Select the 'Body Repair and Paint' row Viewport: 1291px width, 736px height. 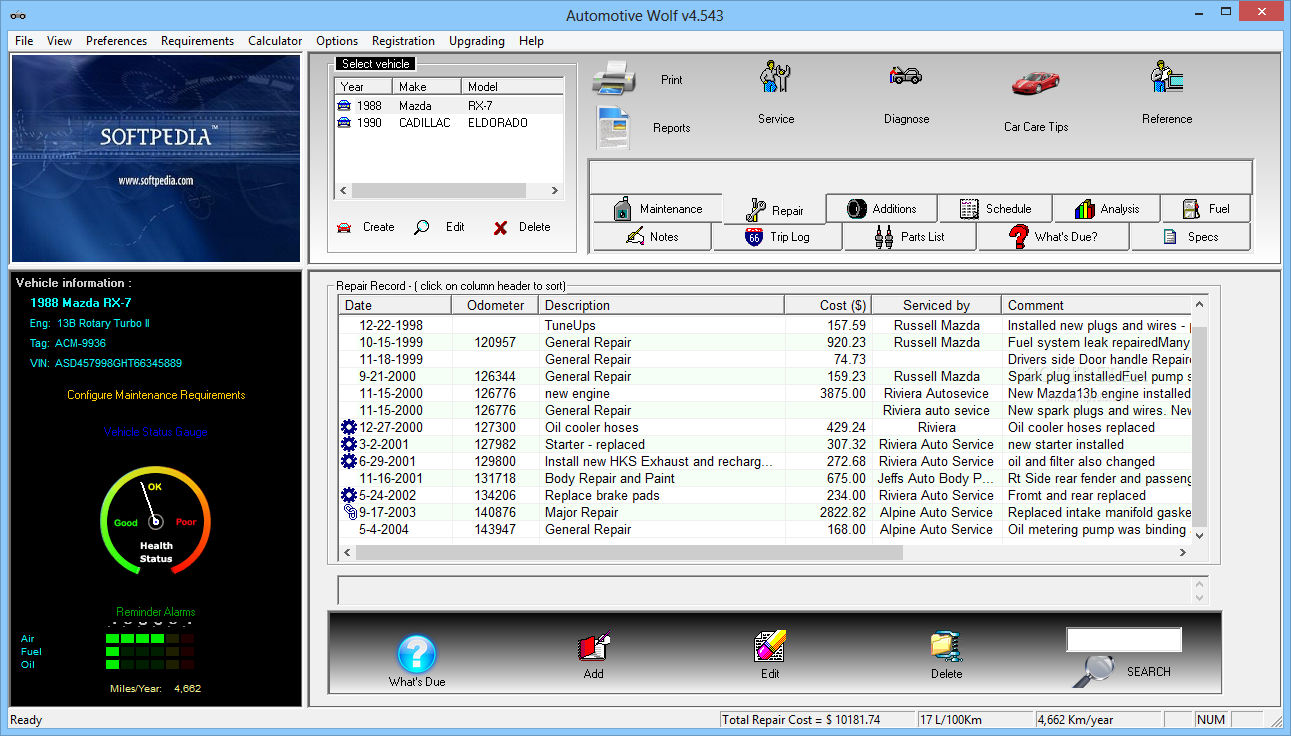pos(766,478)
